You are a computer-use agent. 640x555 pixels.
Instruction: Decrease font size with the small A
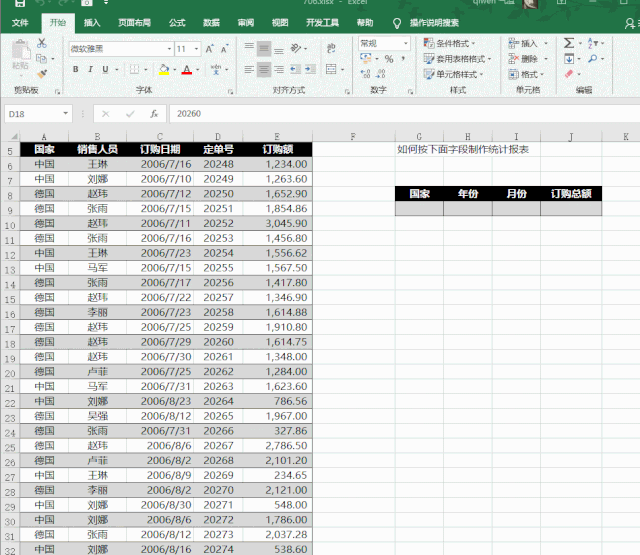(224, 49)
